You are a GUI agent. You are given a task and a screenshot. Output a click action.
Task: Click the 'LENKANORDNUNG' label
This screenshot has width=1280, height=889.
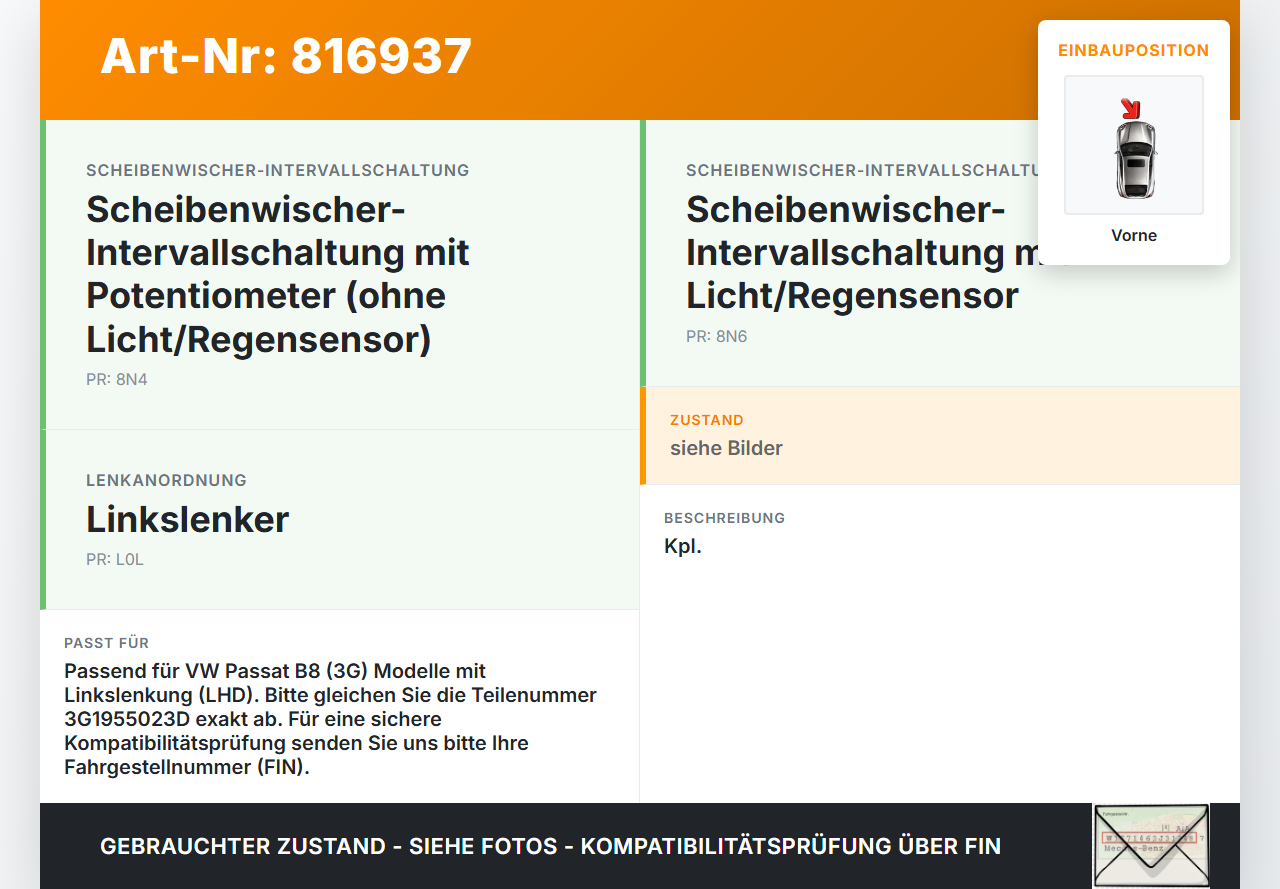tap(166, 480)
